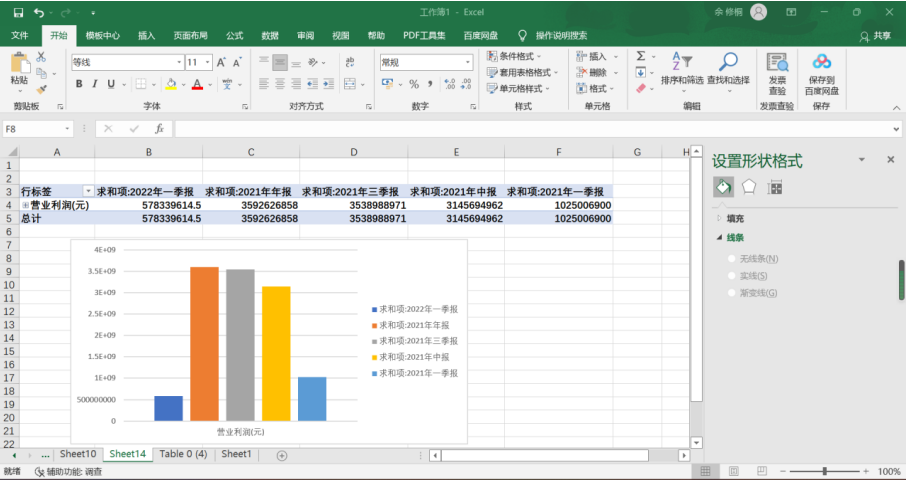This screenshot has width=906, height=480.
Task: Open the 插入 ribbon tab
Action: point(146,35)
